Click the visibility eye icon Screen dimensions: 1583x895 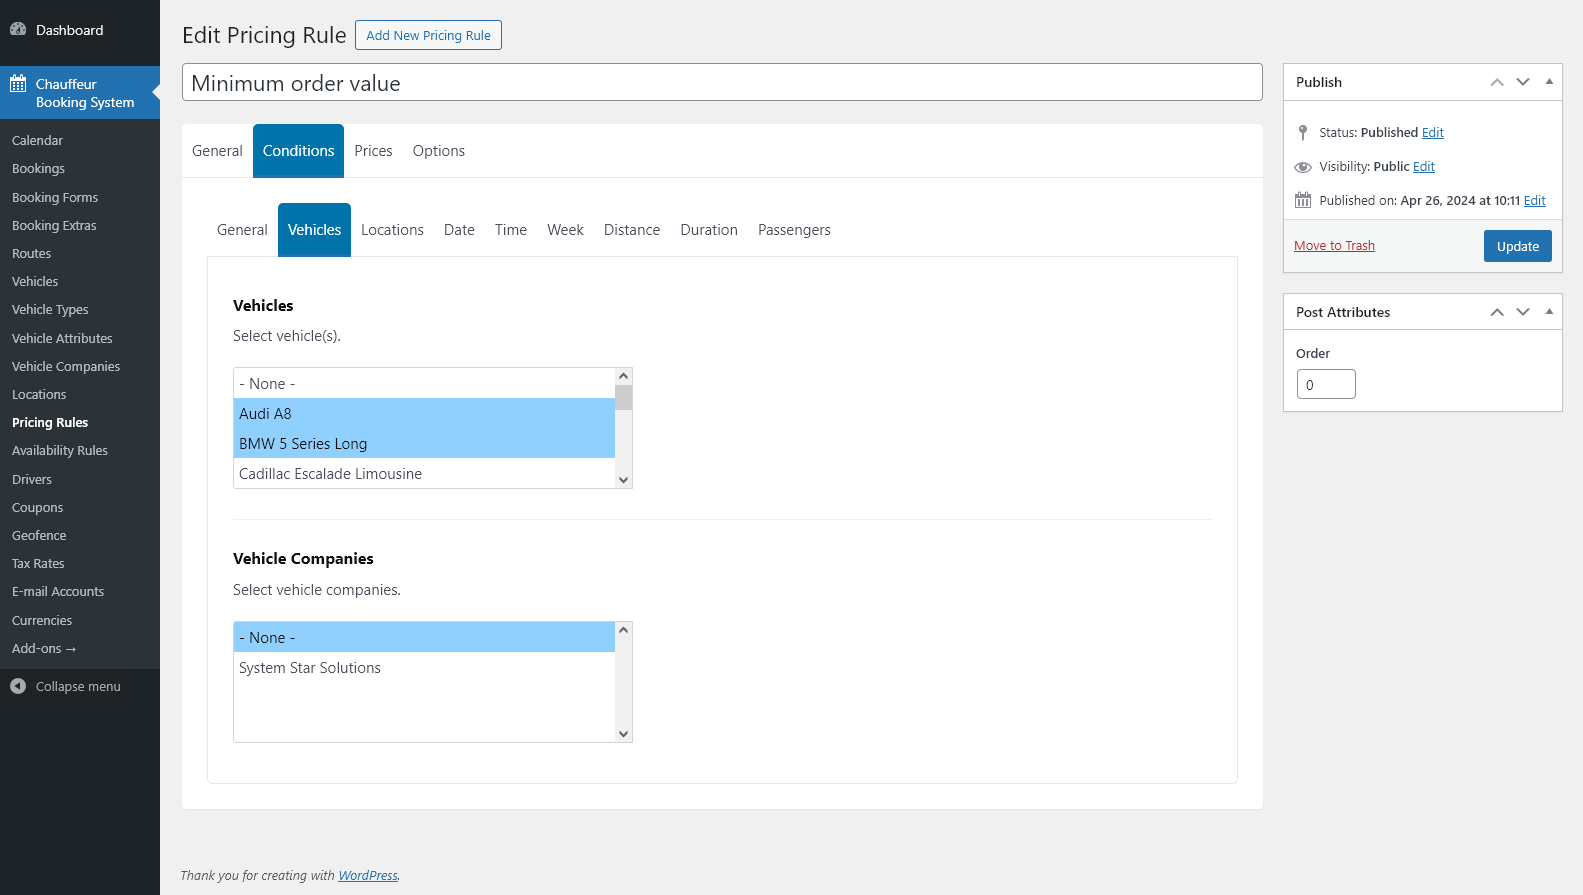click(1303, 167)
